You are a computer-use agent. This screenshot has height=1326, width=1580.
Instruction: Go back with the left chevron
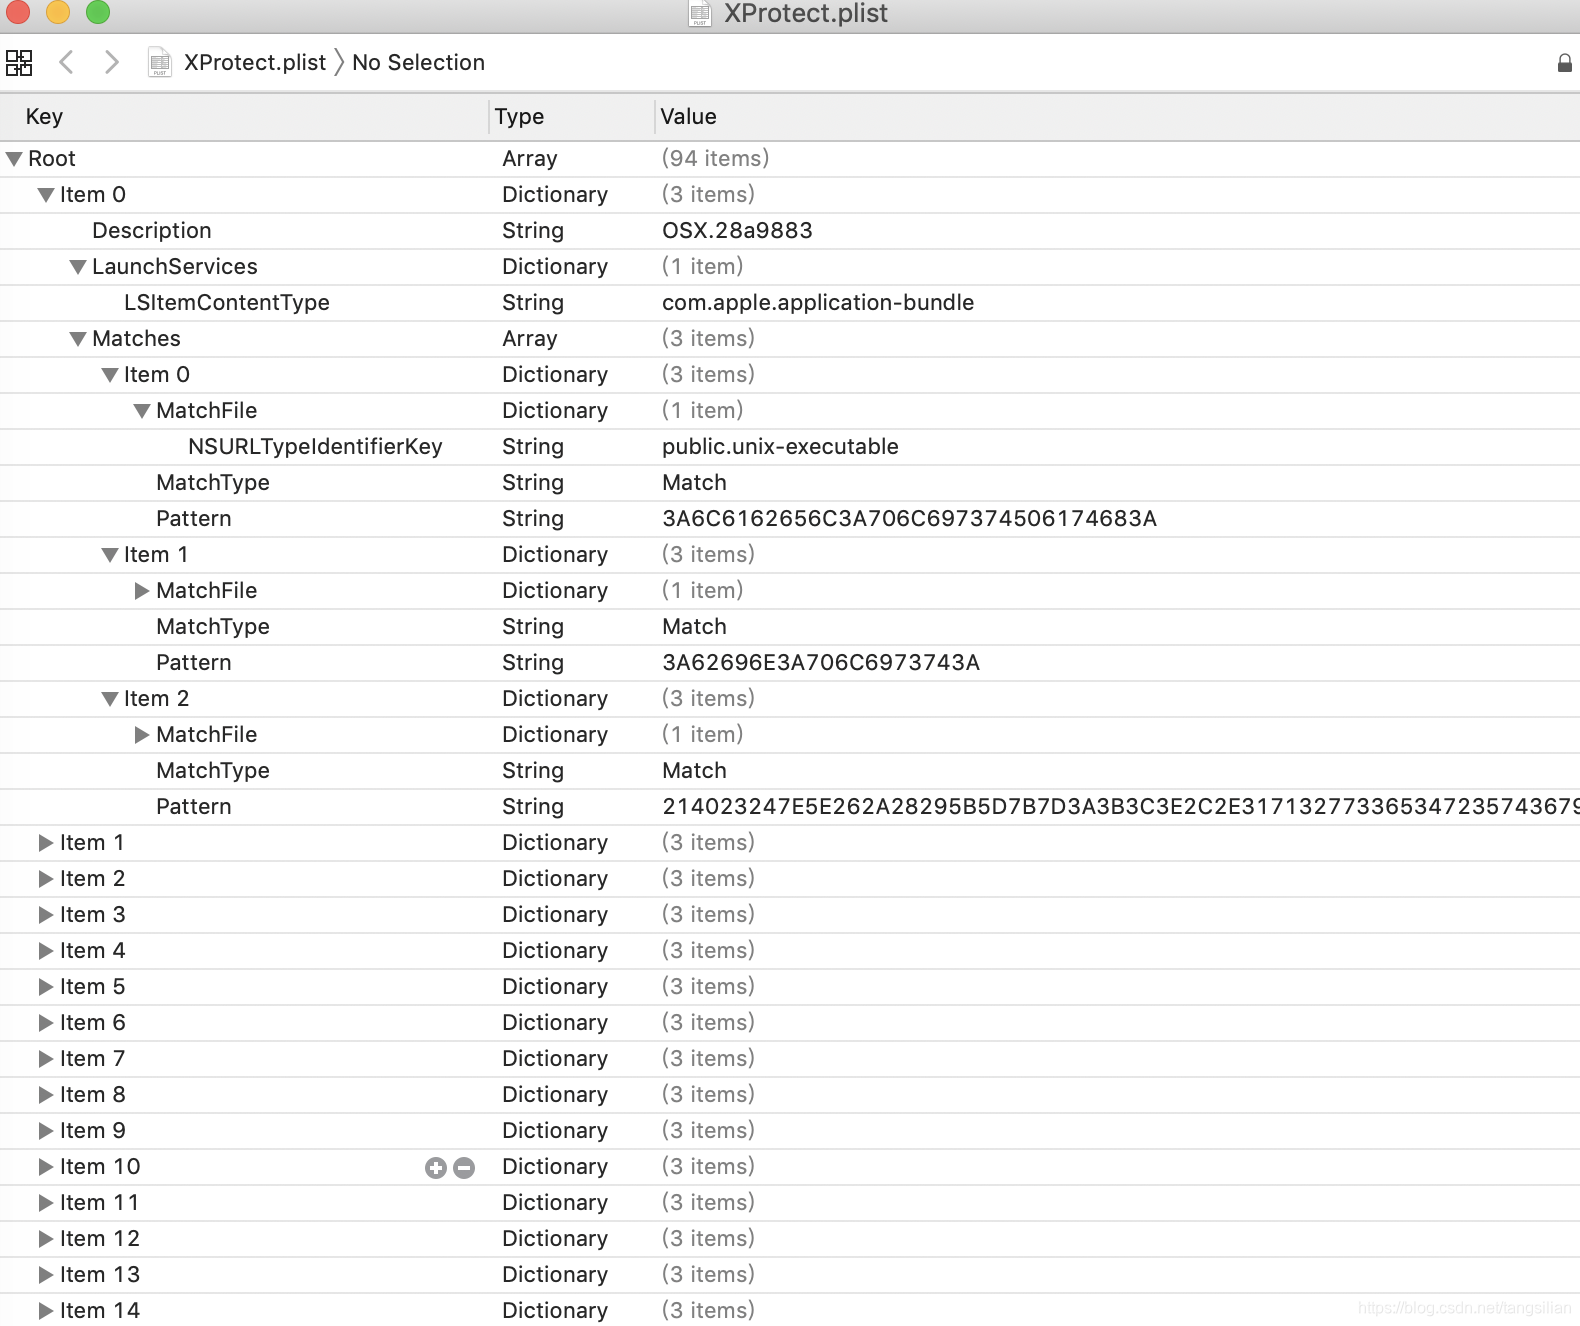(x=66, y=62)
